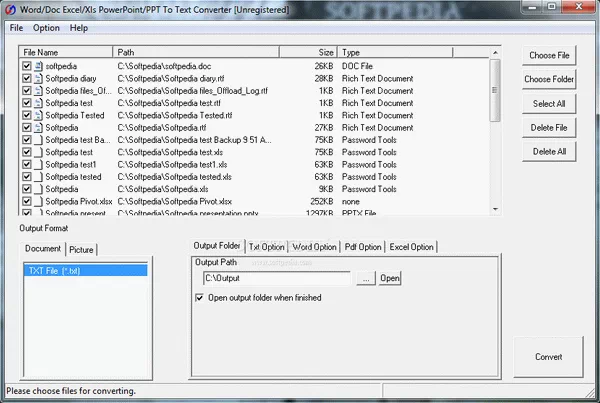
Task: Click the 27KB size cell
Action: [x=324, y=127]
